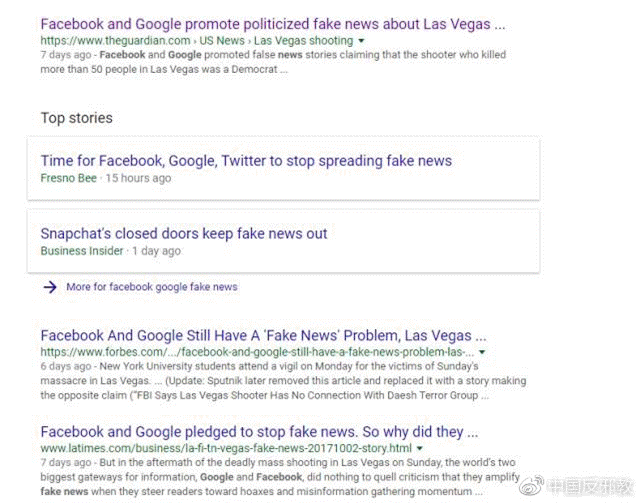Image resolution: width=640 pixels, height=504 pixels.
Task: Click the Weibo logo watermark icon
Action: click(531, 485)
